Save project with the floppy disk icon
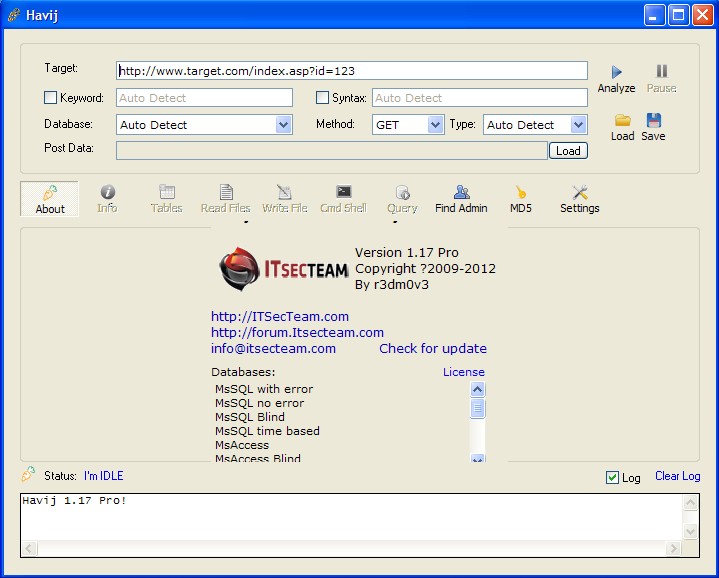Image resolution: width=719 pixels, height=578 pixels. (x=653, y=120)
